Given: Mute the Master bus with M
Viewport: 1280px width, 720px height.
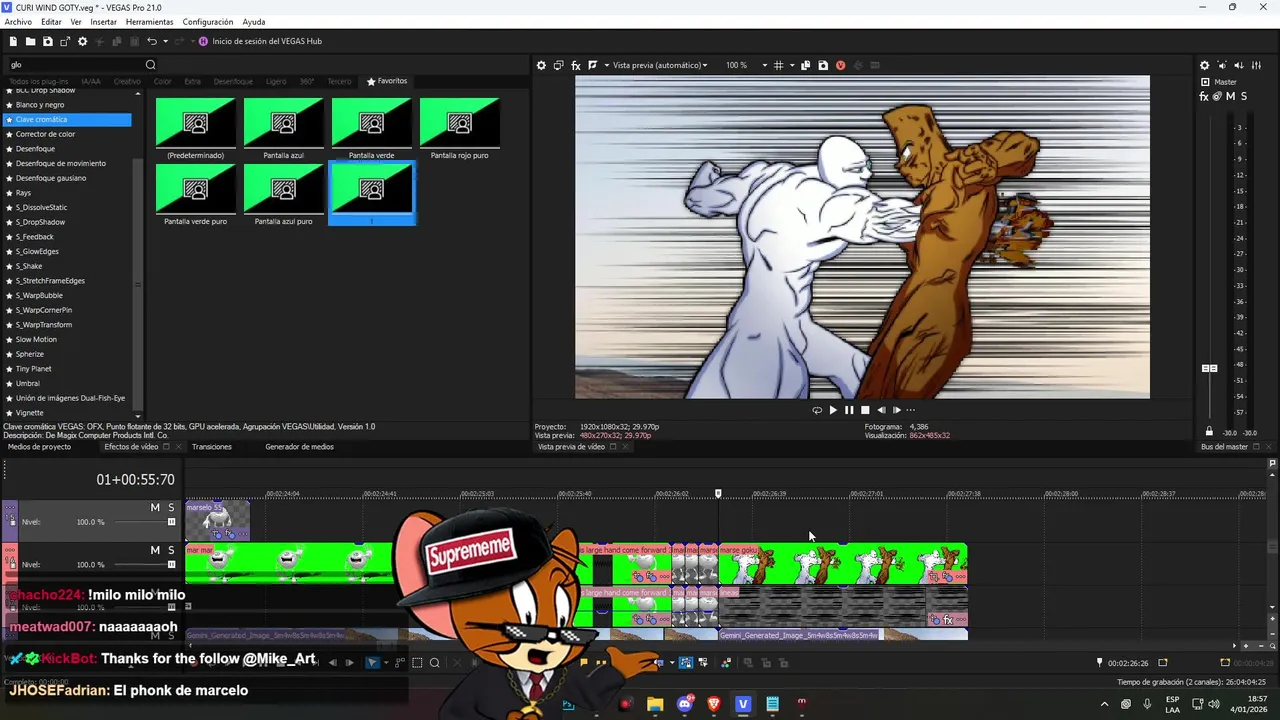Looking at the screenshot, I should [x=1230, y=96].
